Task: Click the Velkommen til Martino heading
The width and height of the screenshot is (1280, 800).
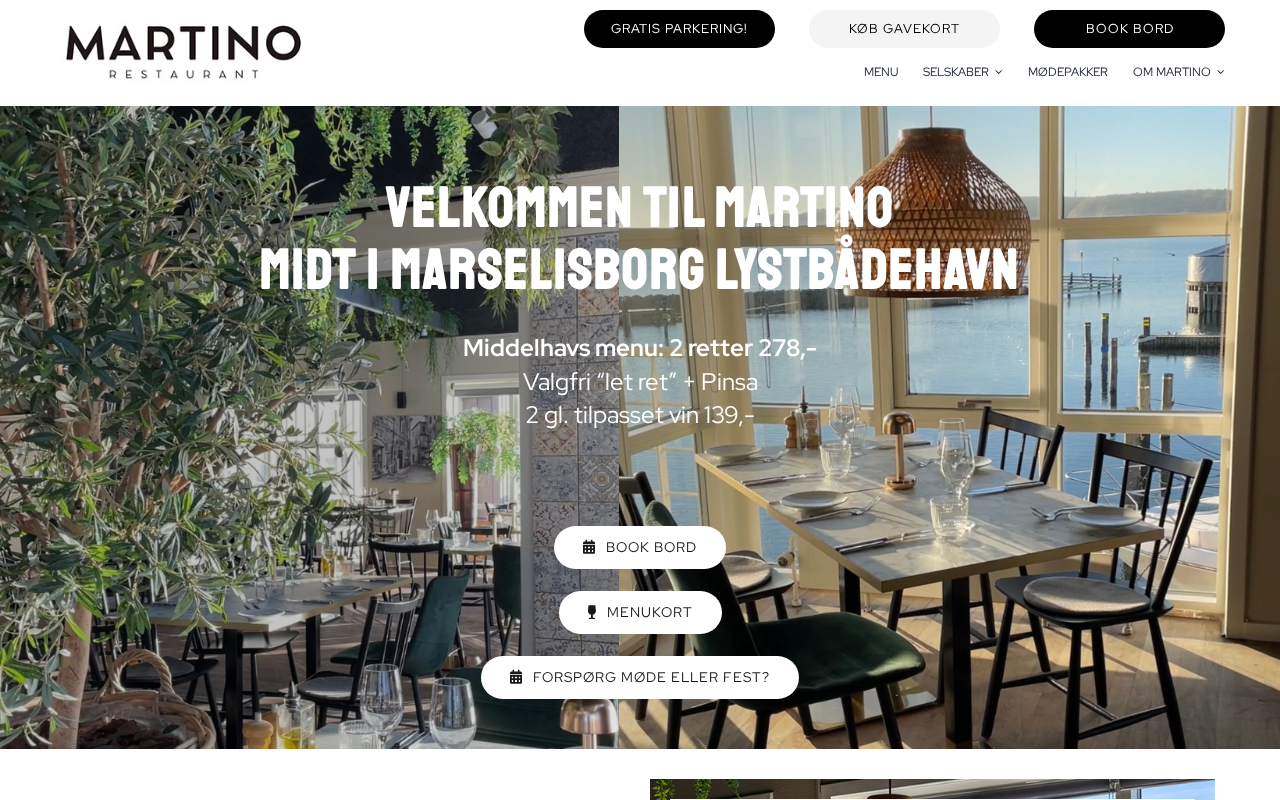Action: 639,207
